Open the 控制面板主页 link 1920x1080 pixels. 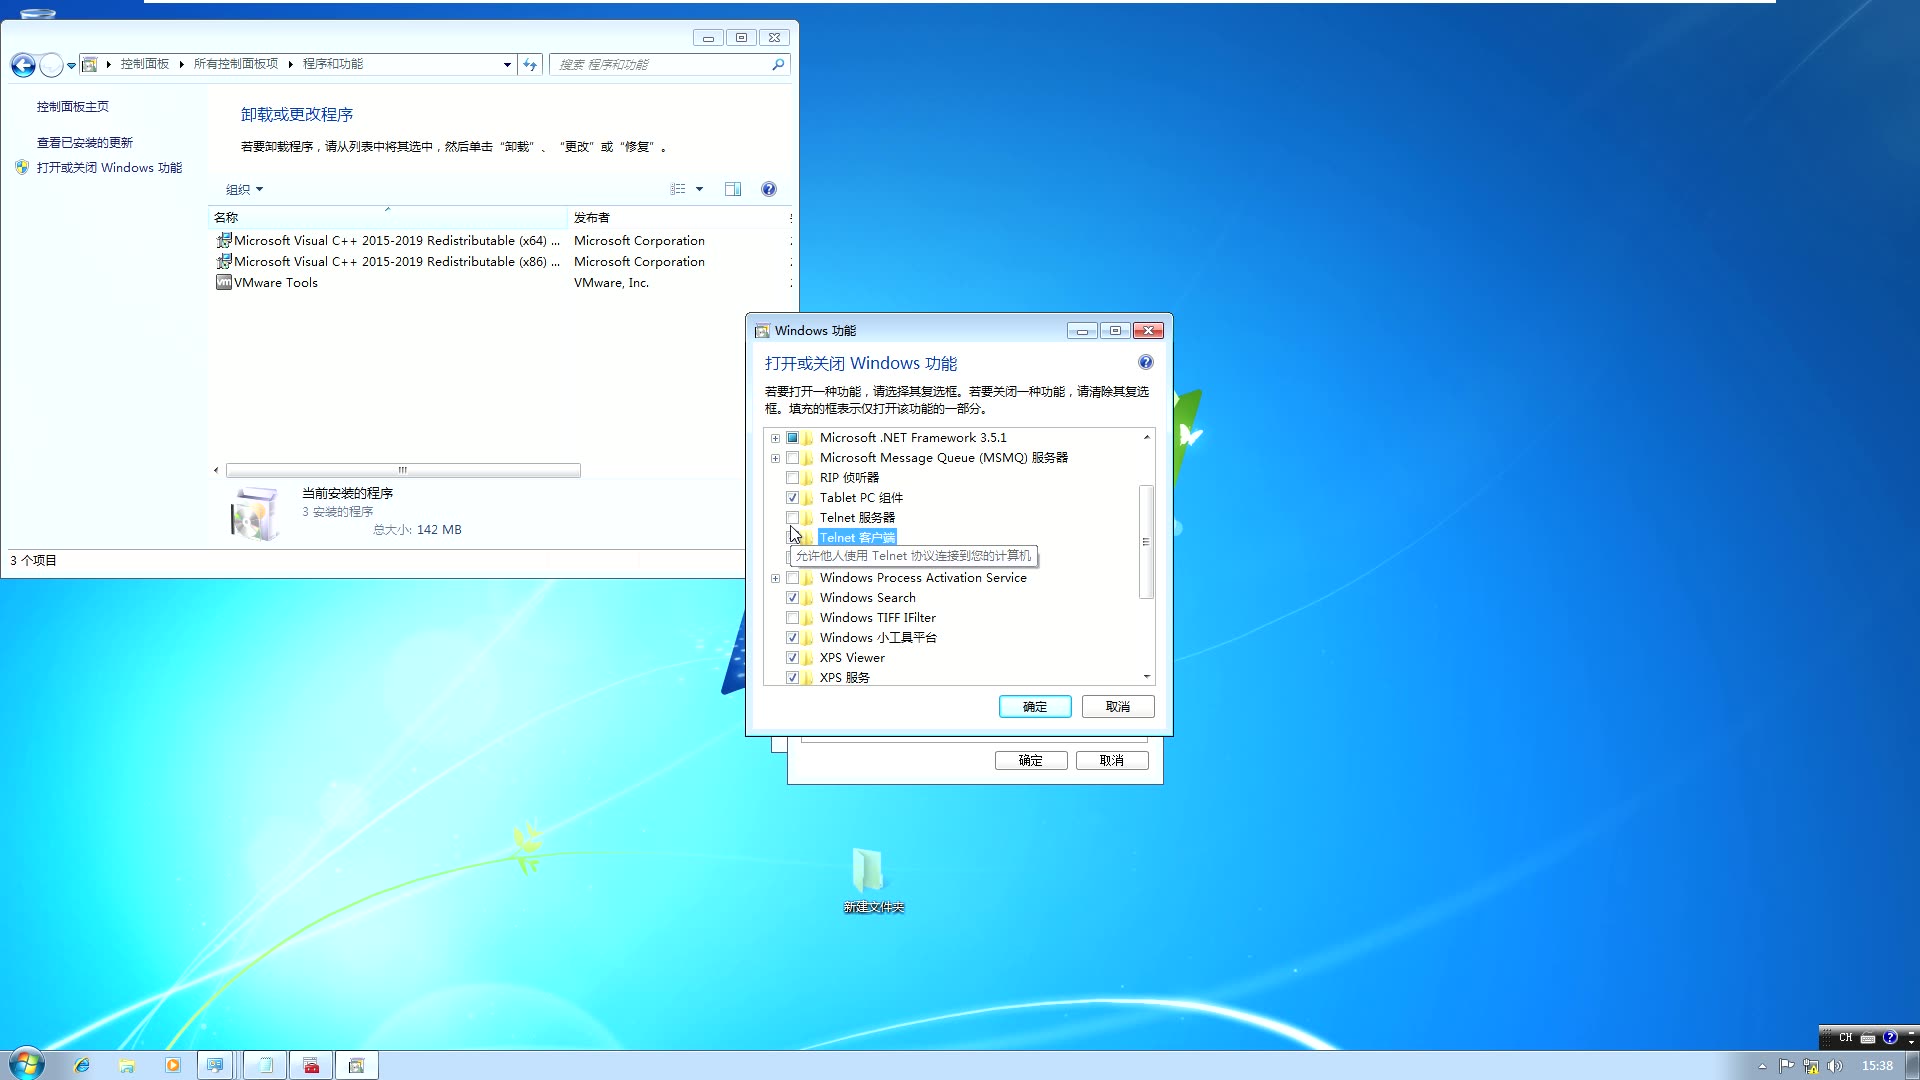point(73,106)
